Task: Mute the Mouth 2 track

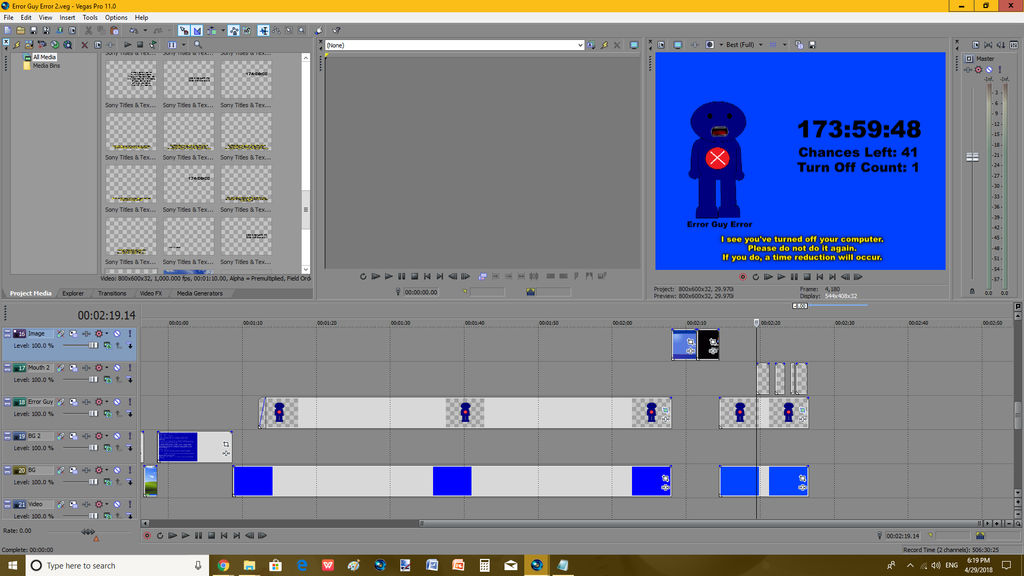Action: [116, 367]
